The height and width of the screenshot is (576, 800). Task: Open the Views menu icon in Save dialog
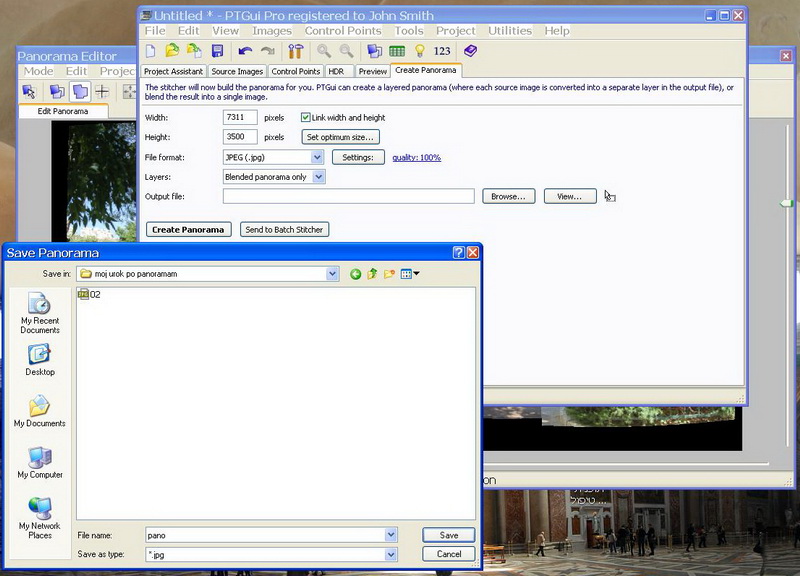pos(410,274)
